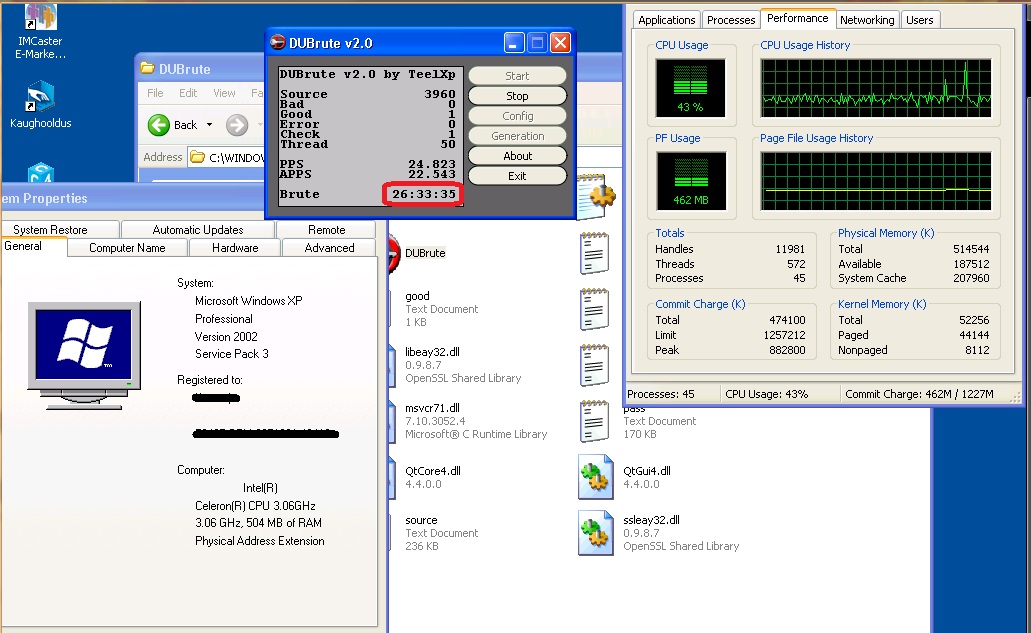The height and width of the screenshot is (633, 1031).
Task: Open the Back button history dropdown arrow
Action: 209,125
